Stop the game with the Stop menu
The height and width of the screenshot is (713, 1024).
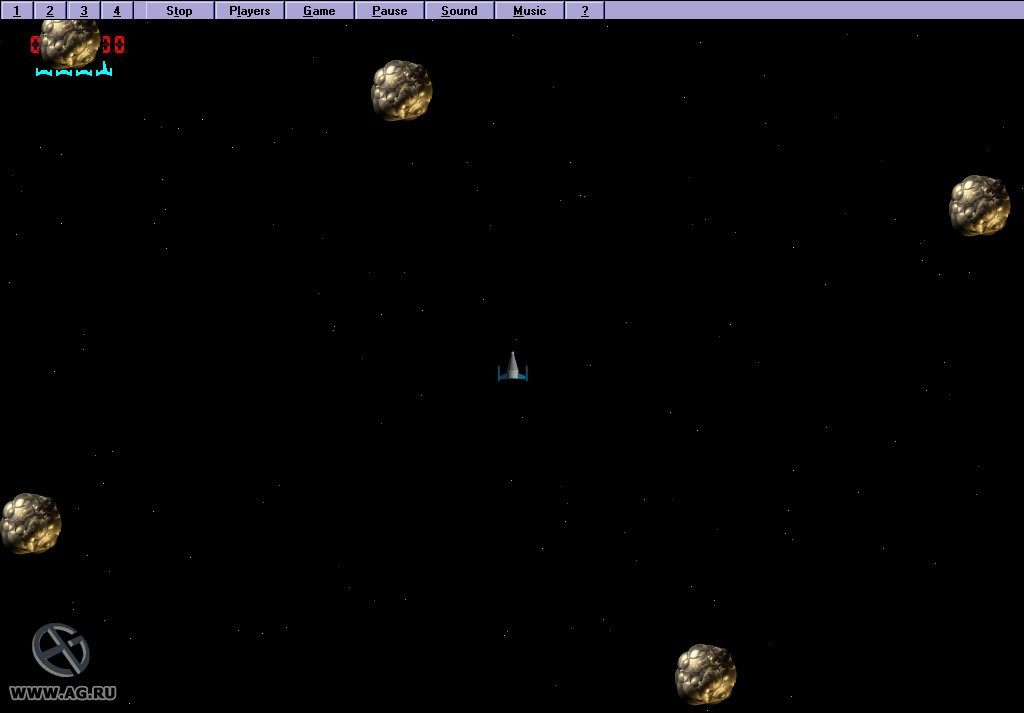coord(180,10)
